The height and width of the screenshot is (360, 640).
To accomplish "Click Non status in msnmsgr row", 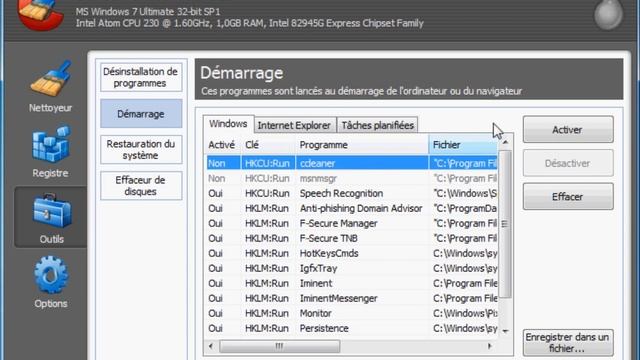I will pyautogui.click(x=217, y=178).
